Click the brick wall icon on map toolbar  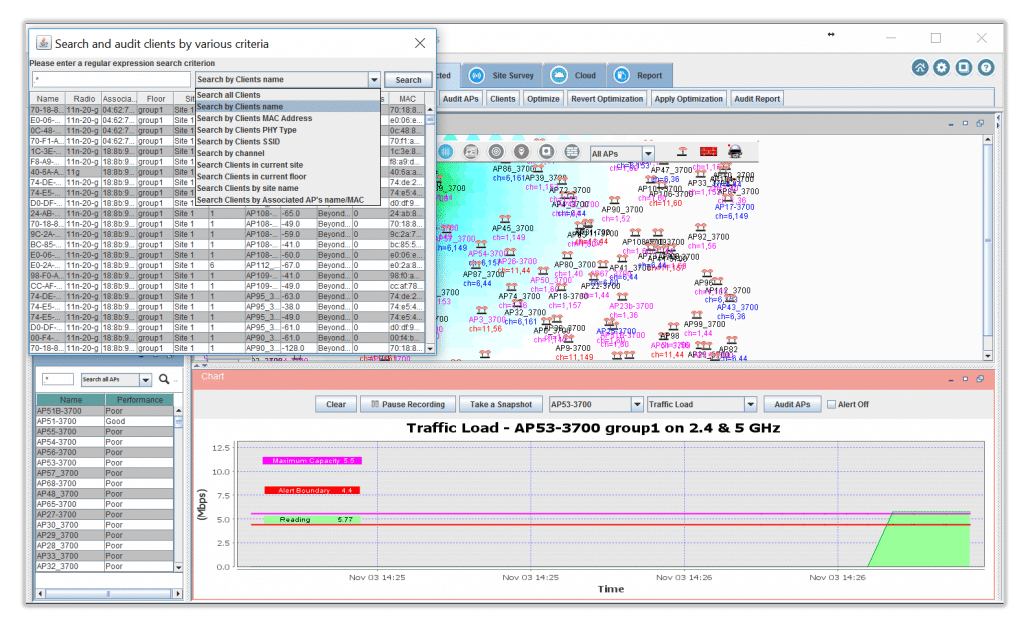pyautogui.click(x=572, y=152)
